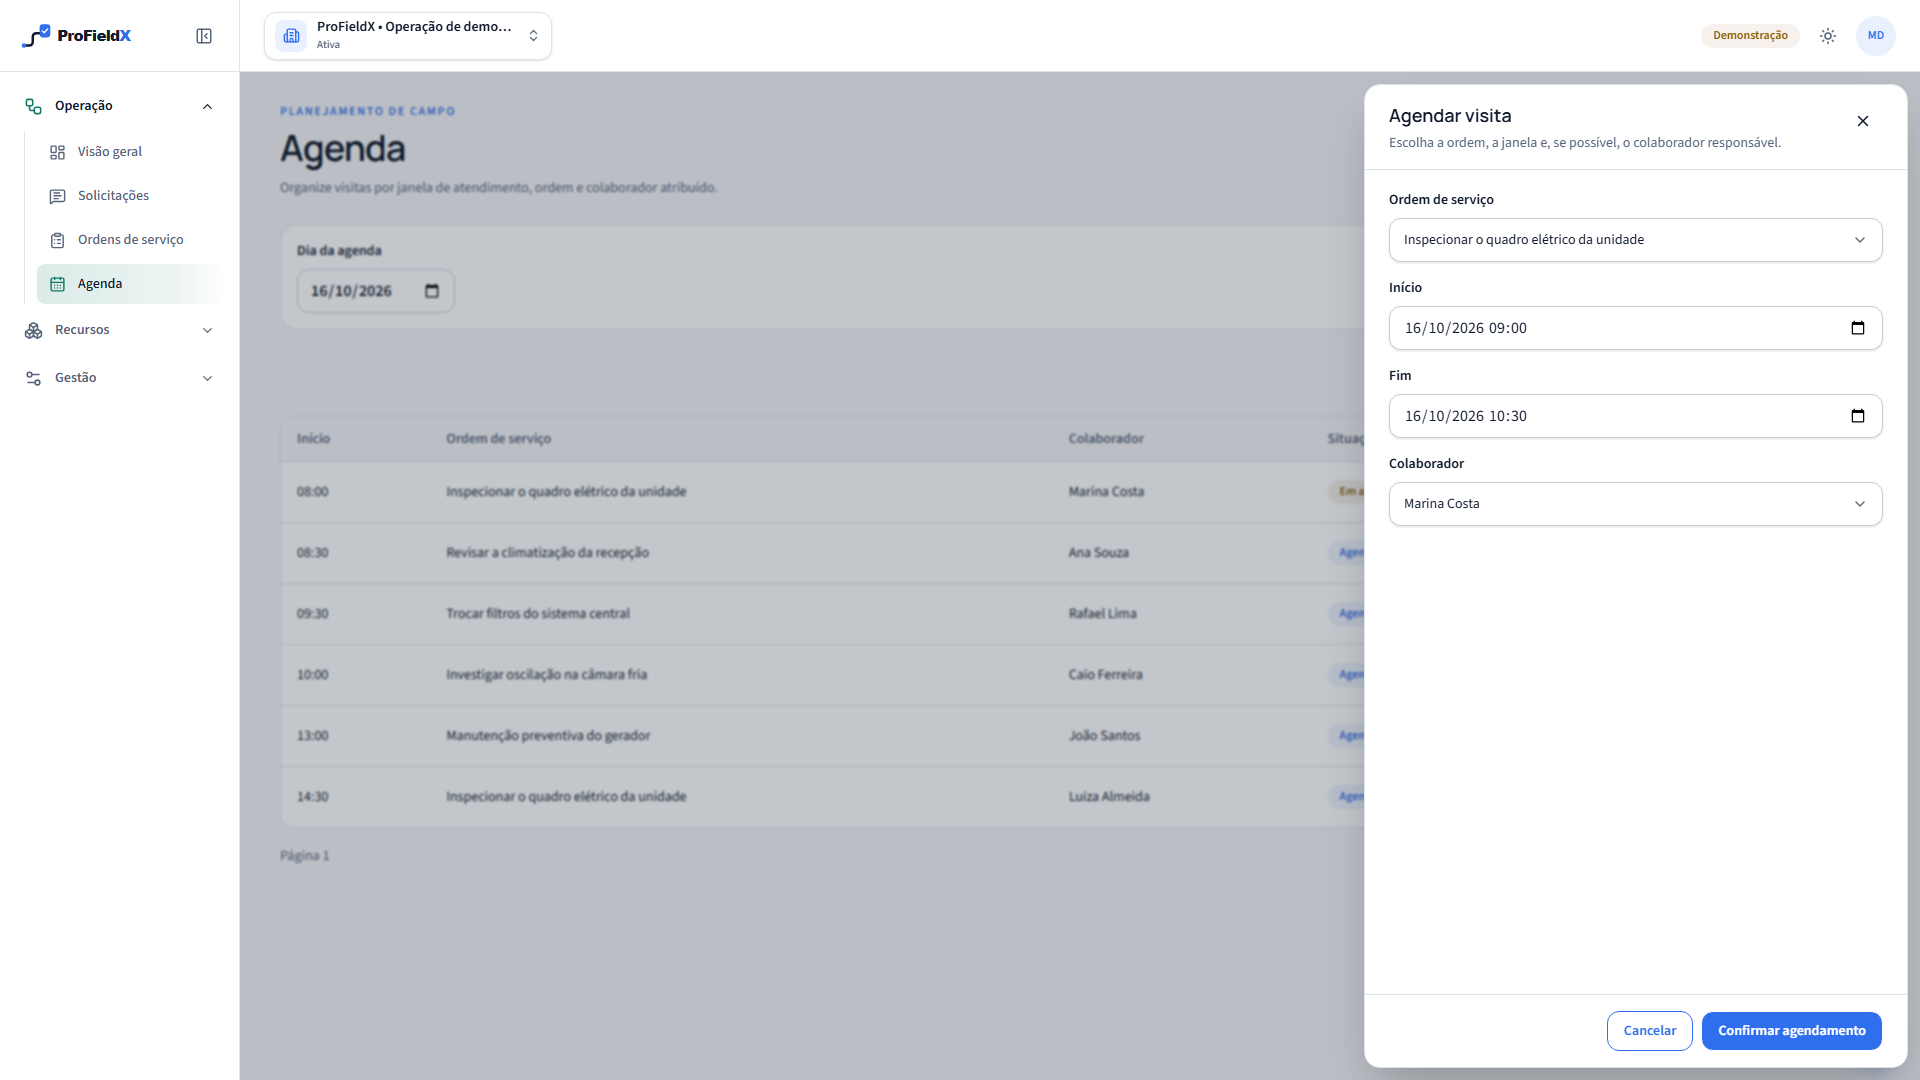Viewport: 1920px width, 1080px height.
Task: Open calendar picker in Início field
Action: click(x=1858, y=328)
